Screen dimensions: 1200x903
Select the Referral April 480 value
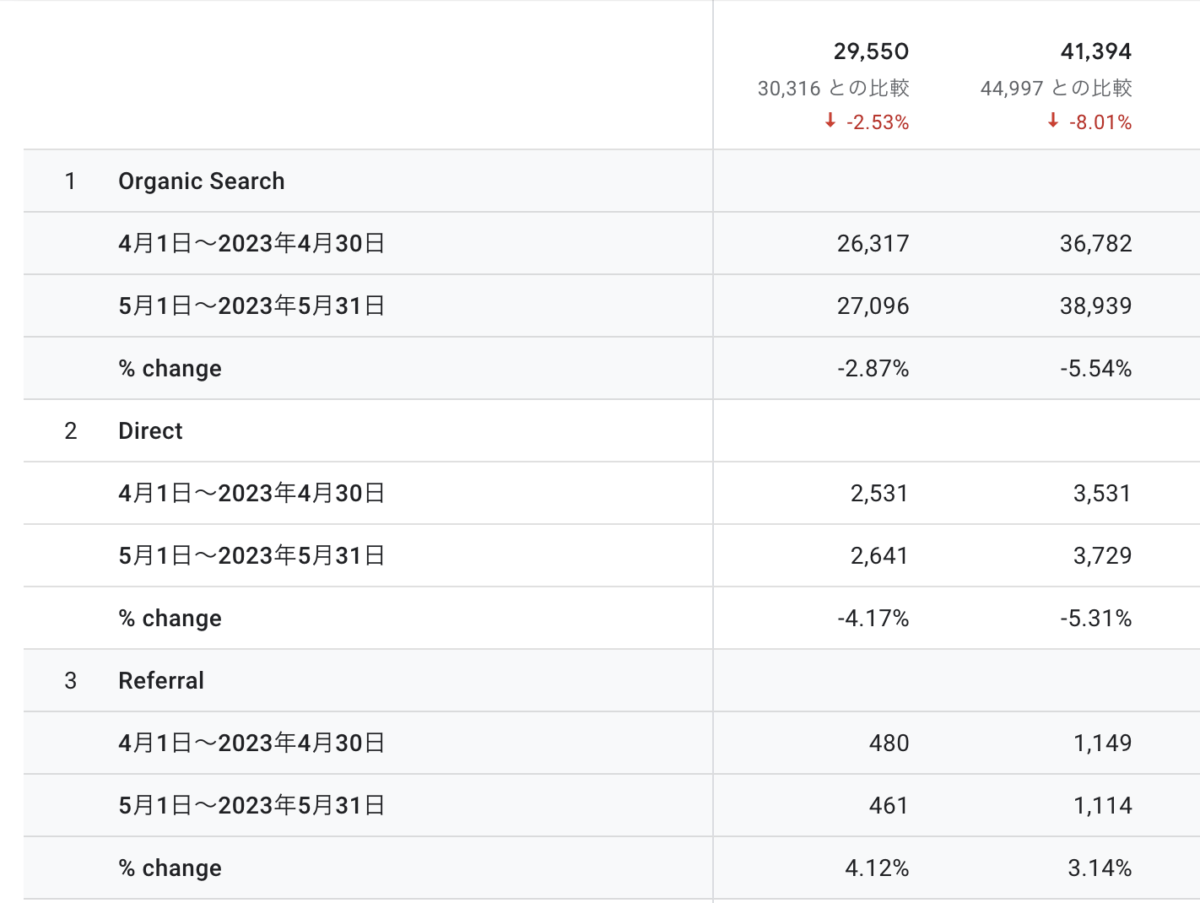point(889,743)
